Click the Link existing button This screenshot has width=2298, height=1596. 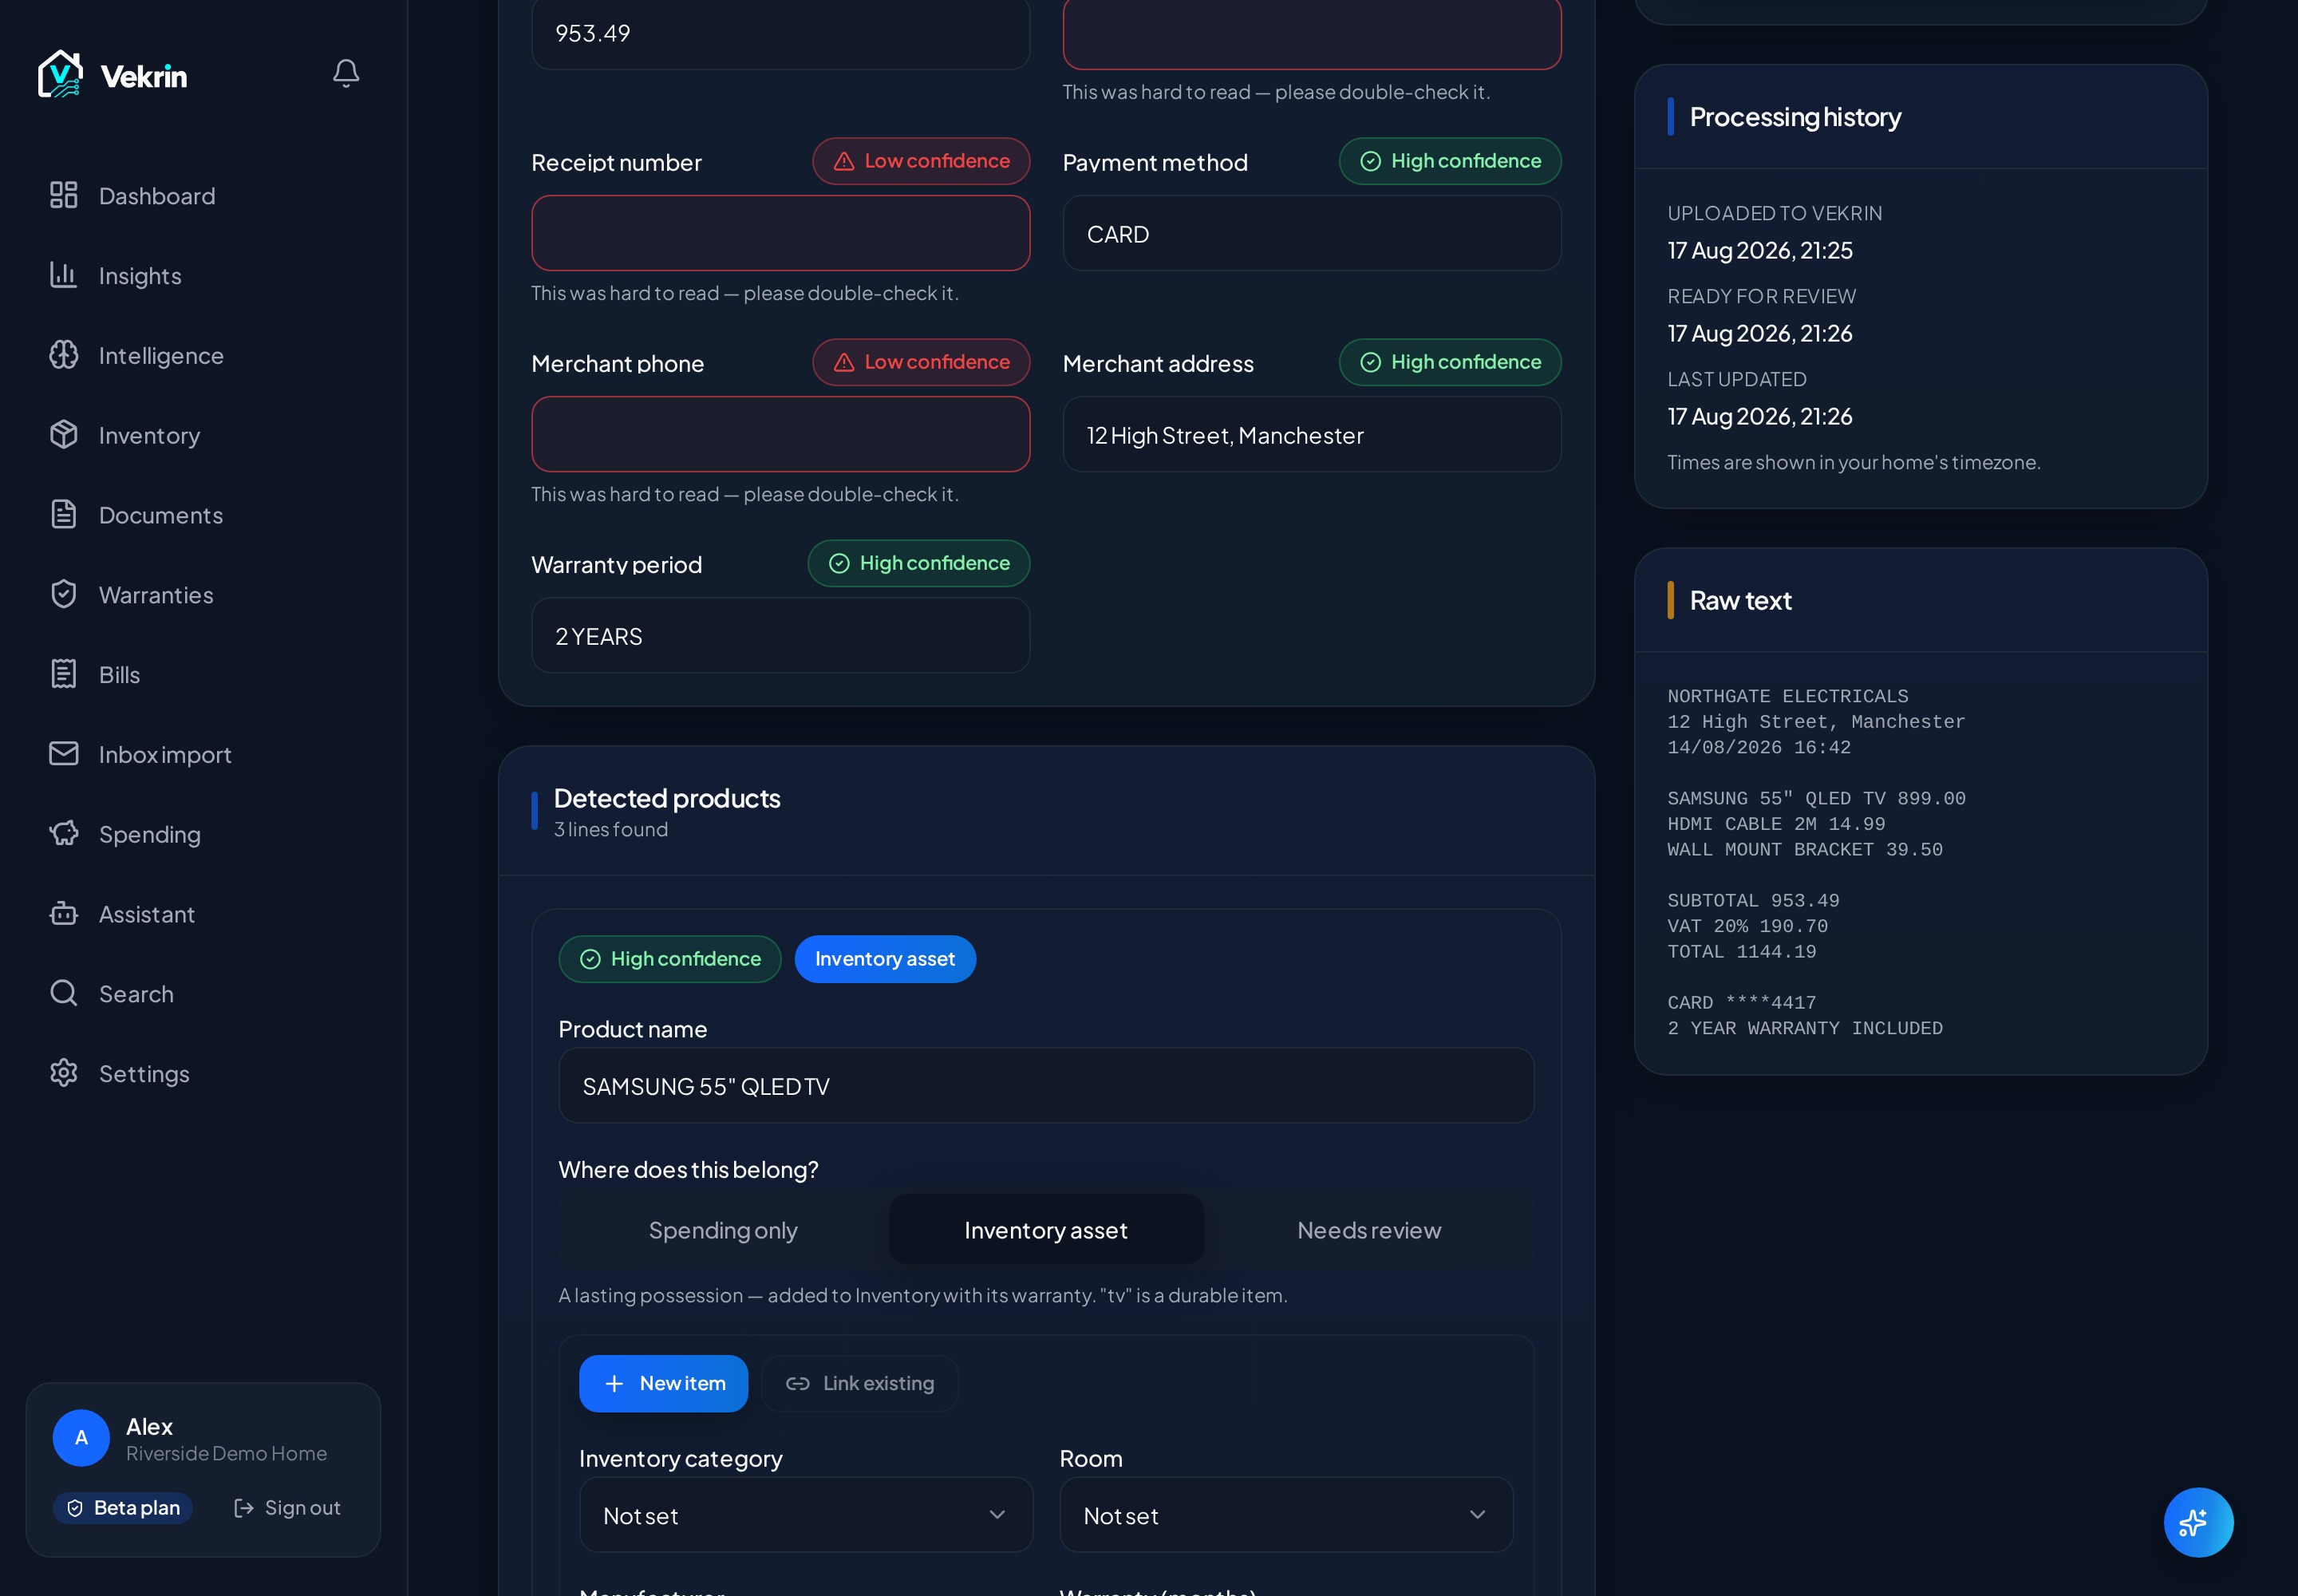click(x=860, y=1383)
